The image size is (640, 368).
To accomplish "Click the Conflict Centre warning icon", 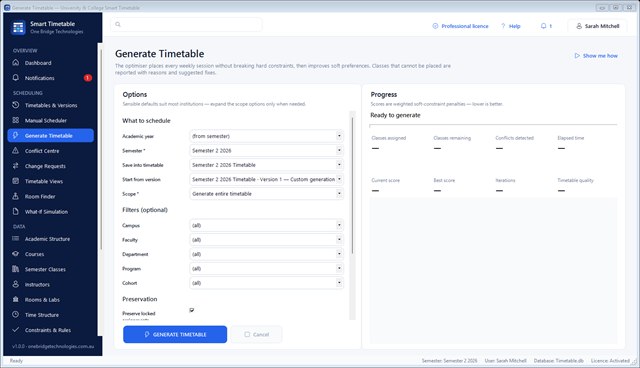I will pos(16,151).
